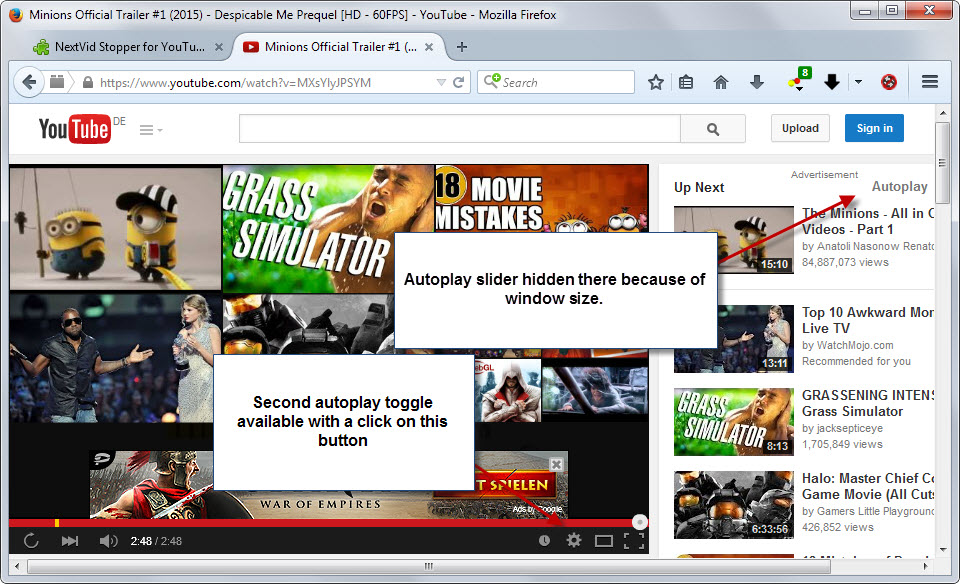Open Top 10 Awkward Moments video link
Viewport: 960px width, 584px height.
click(868, 320)
